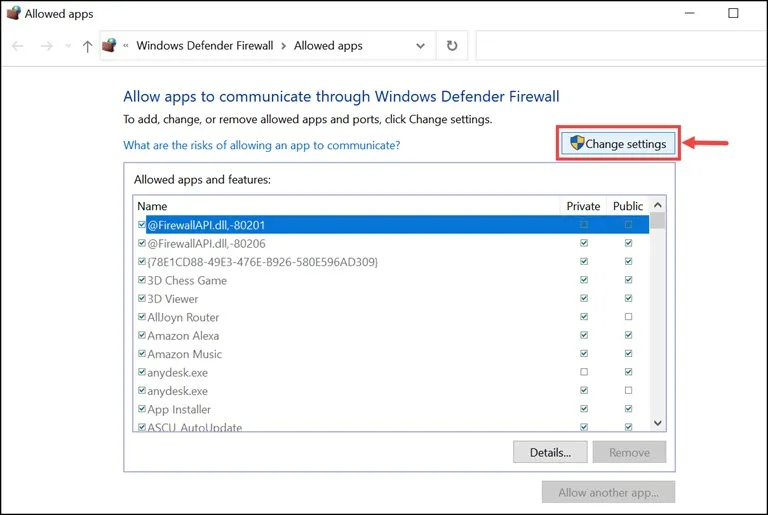768x515 pixels.
Task: Toggle 3D Viewer name checkbox
Action: tap(142, 298)
